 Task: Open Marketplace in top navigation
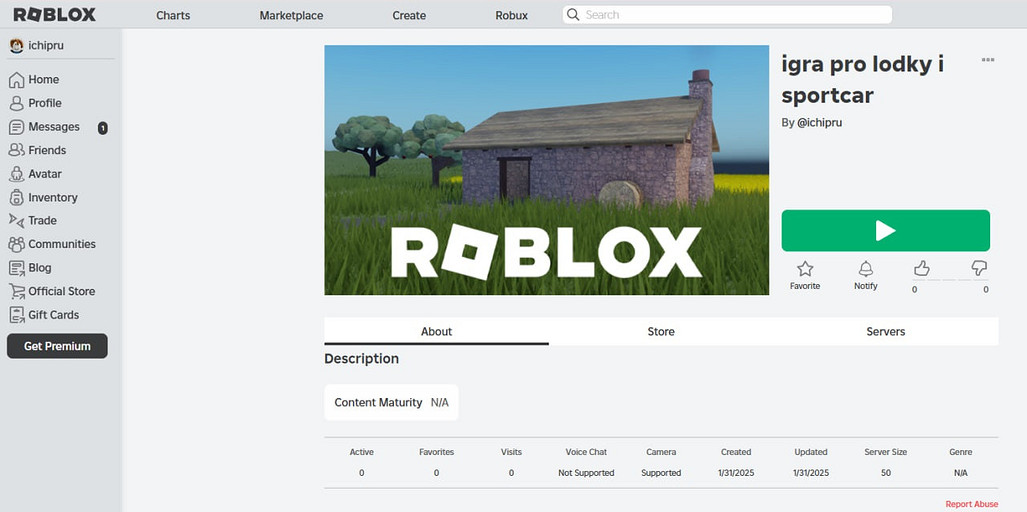coord(291,15)
